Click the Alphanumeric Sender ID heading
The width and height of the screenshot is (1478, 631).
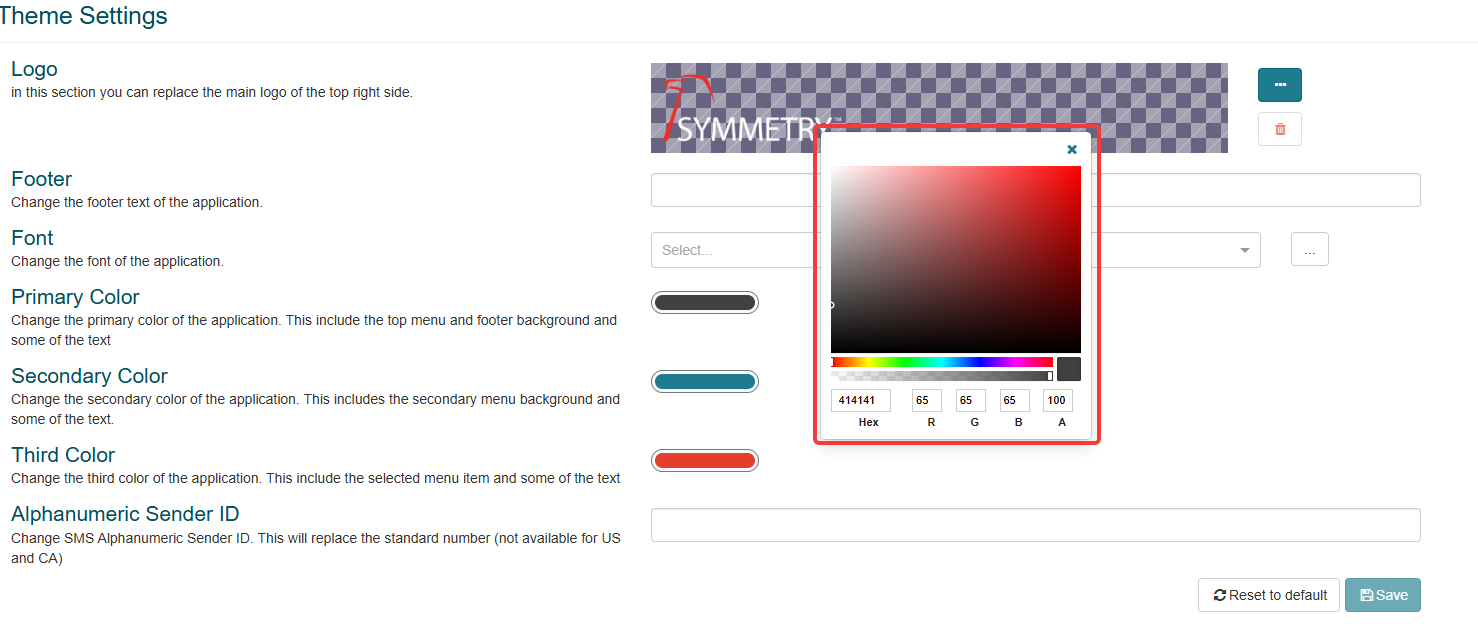[125, 514]
